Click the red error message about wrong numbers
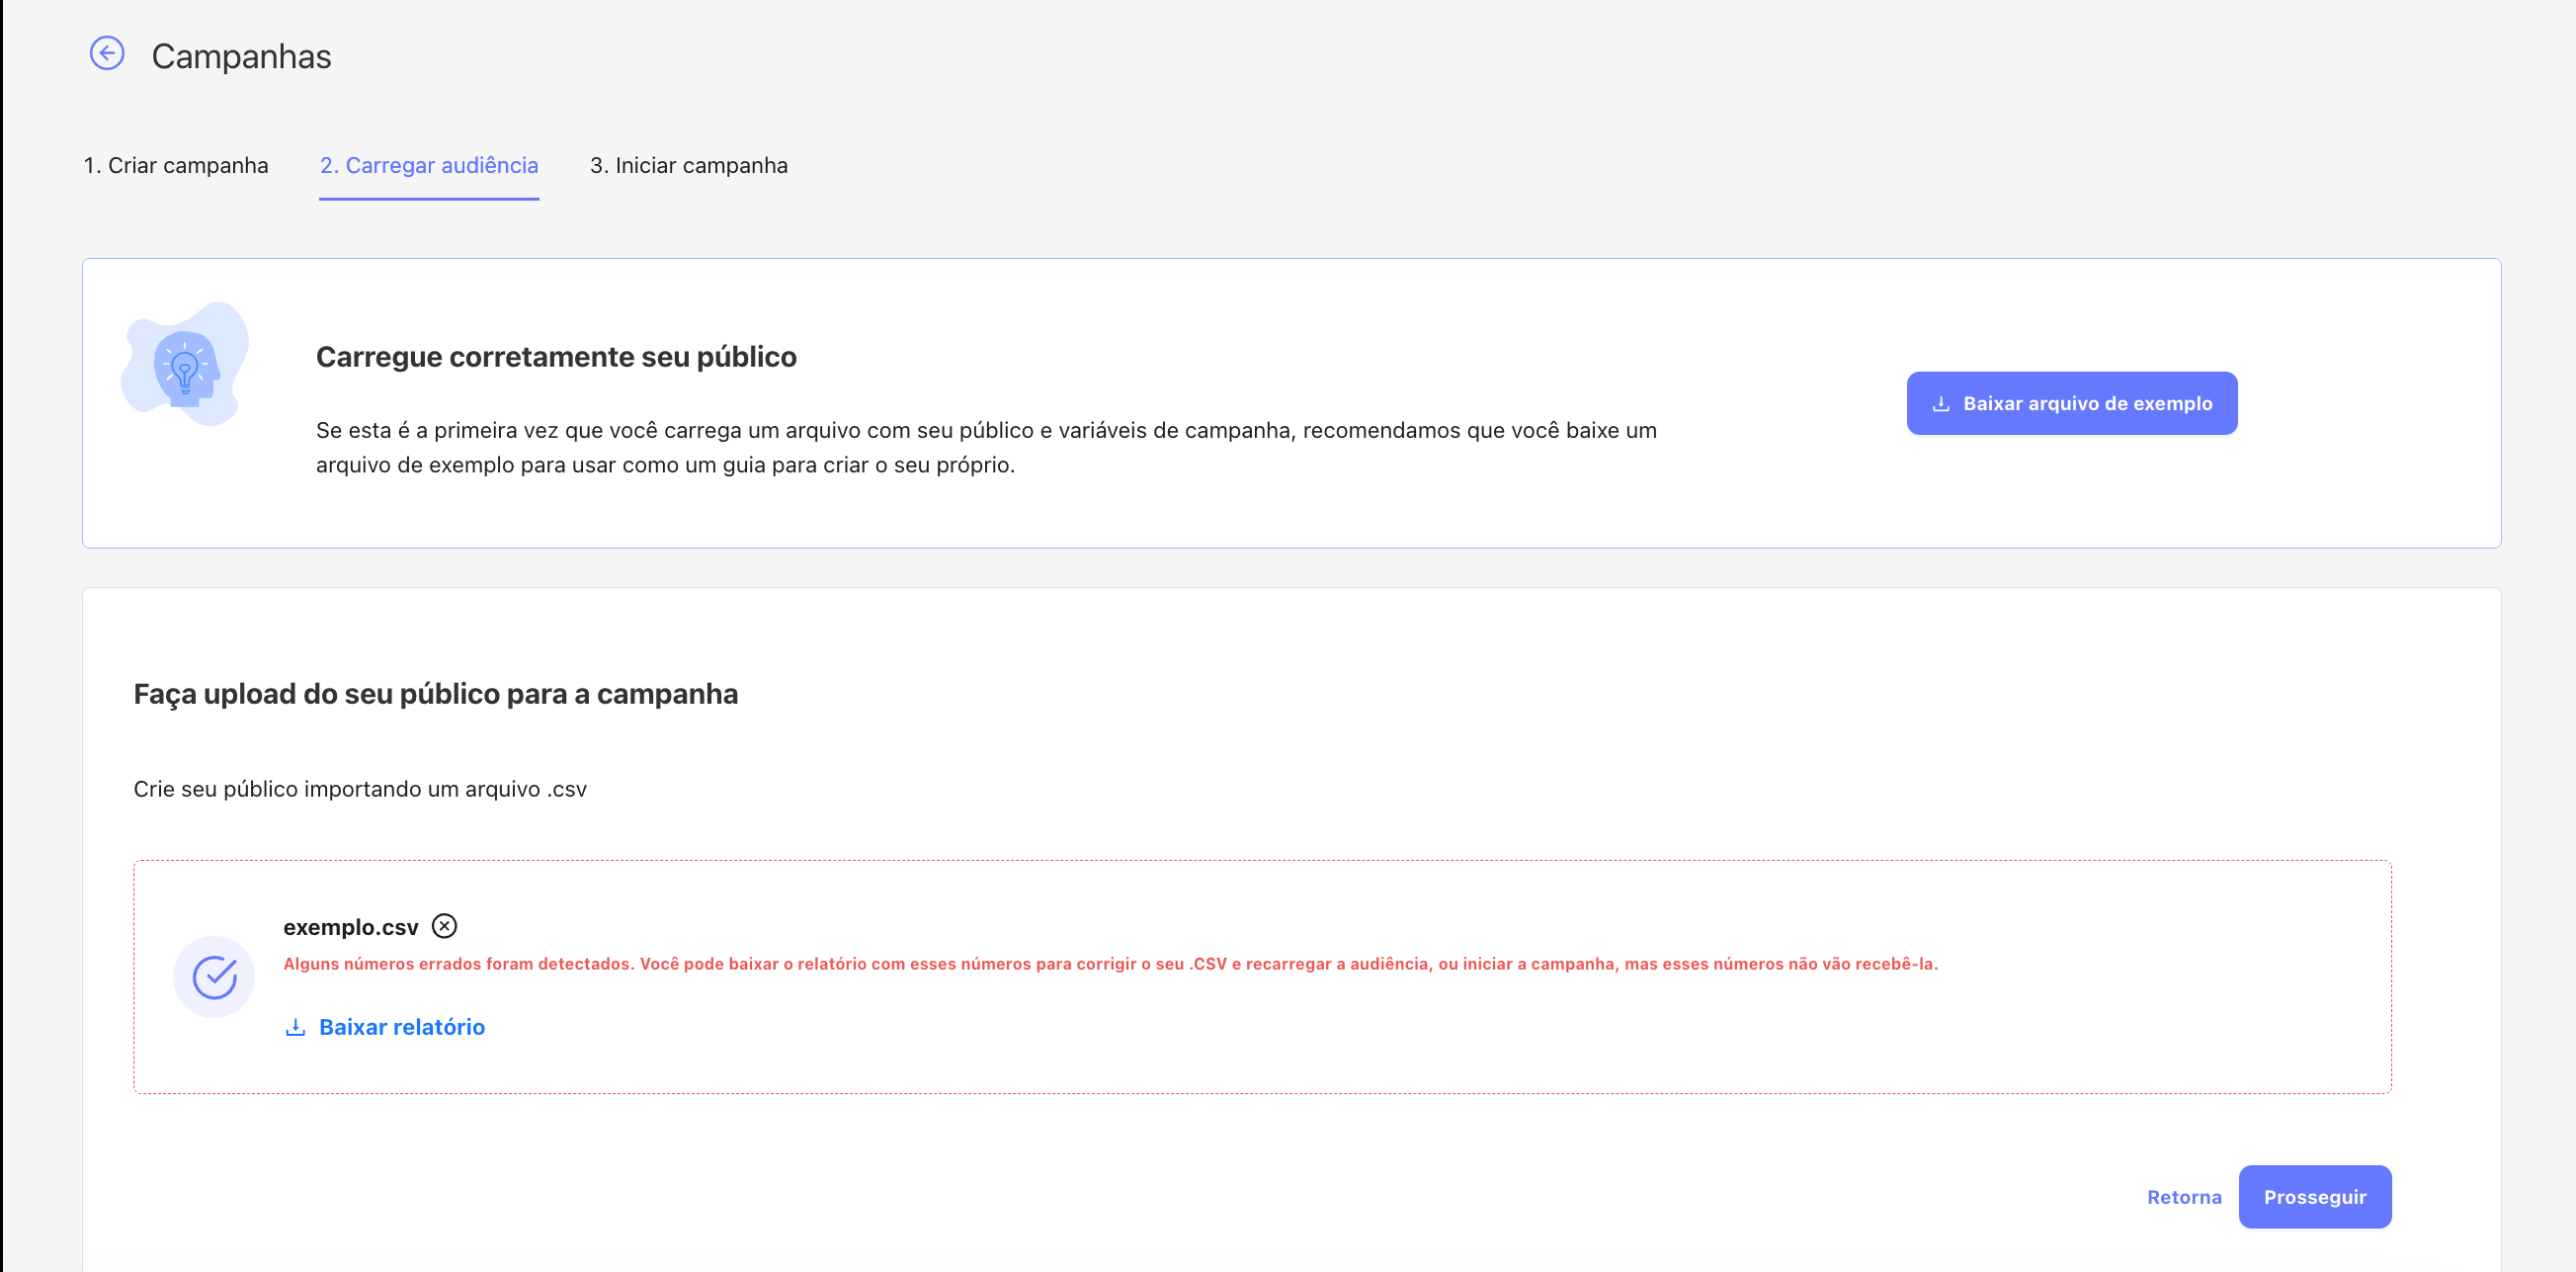Screen dimensions: 2576x1272 [x=1110, y=964]
